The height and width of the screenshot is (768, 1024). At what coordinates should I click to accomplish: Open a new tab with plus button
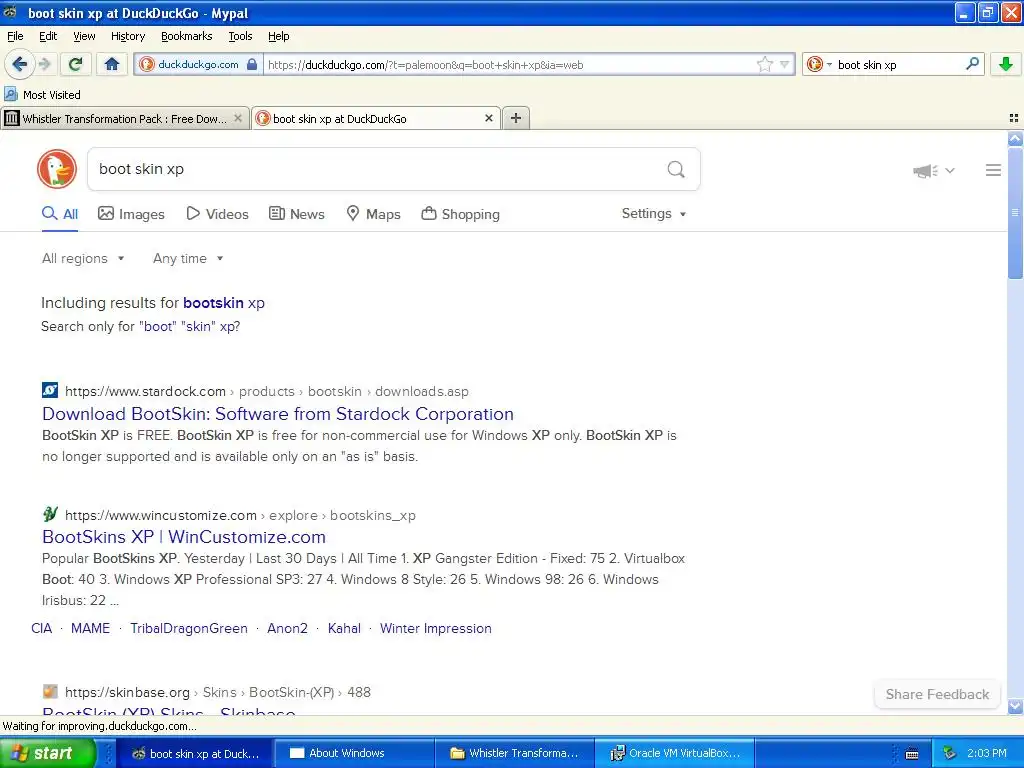coord(516,118)
